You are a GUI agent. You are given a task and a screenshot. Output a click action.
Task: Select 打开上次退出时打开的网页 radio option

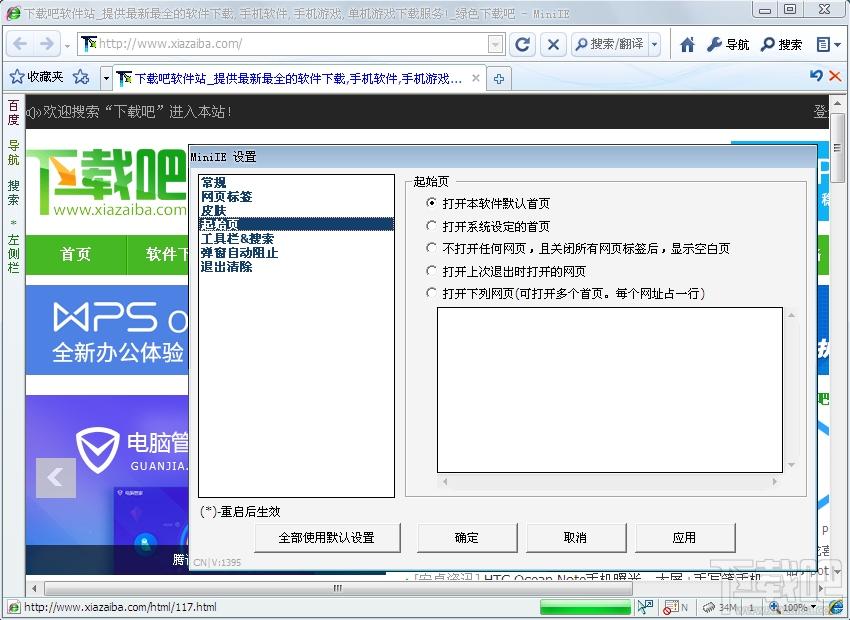point(432,271)
